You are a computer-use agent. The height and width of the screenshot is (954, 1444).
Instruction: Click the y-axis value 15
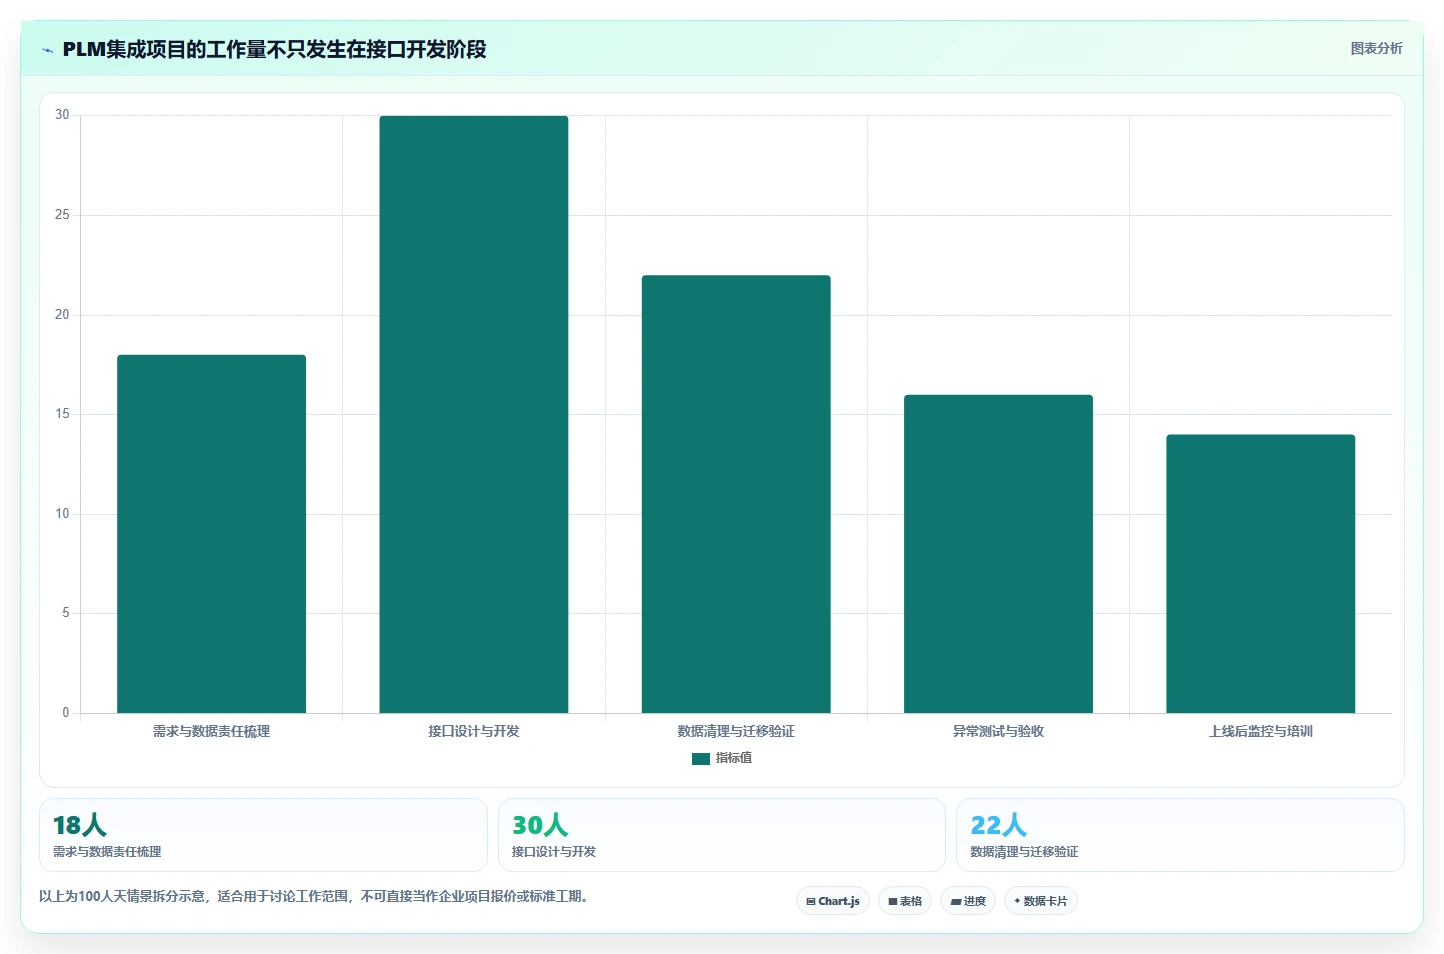tap(62, 414)
